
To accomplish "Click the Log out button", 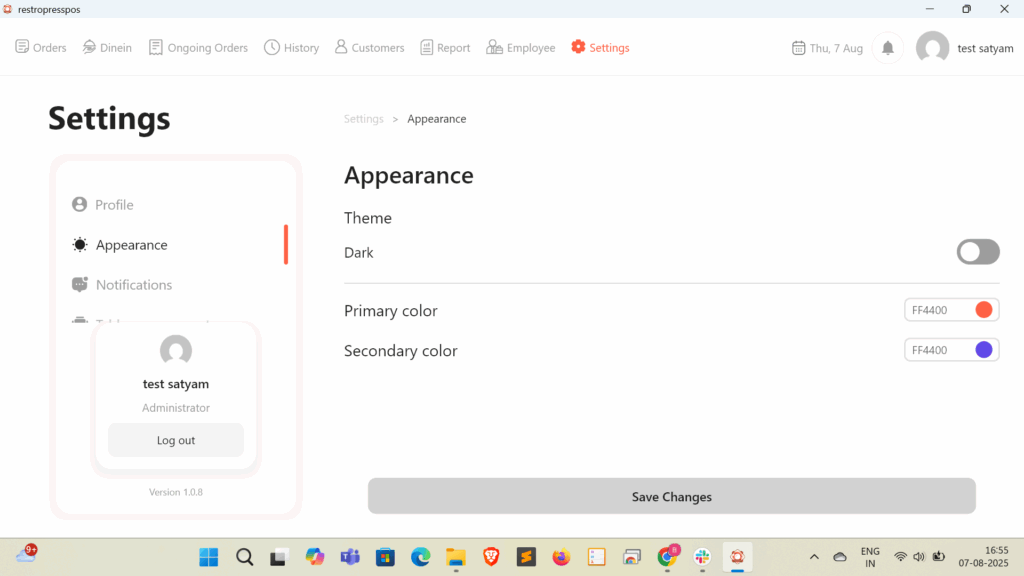I will click(176, 440).
